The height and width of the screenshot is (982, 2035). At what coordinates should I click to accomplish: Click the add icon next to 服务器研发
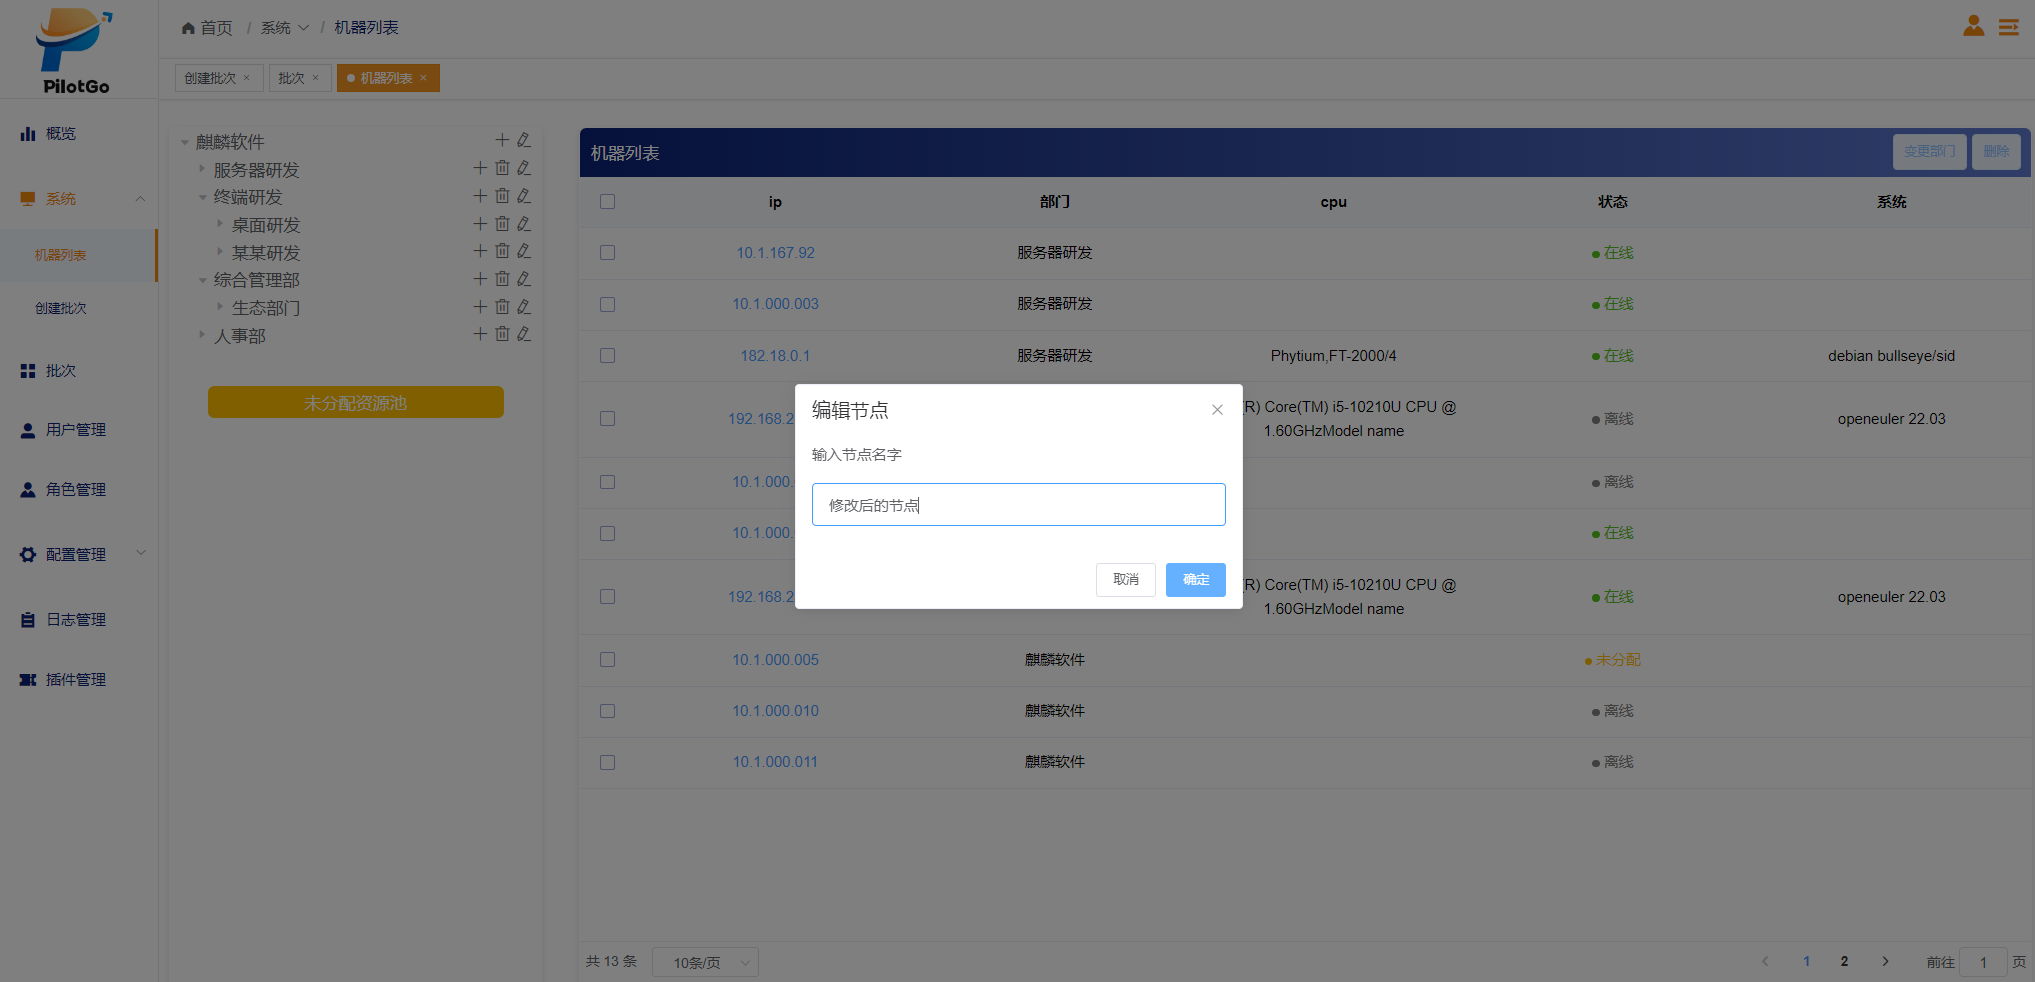480,168
